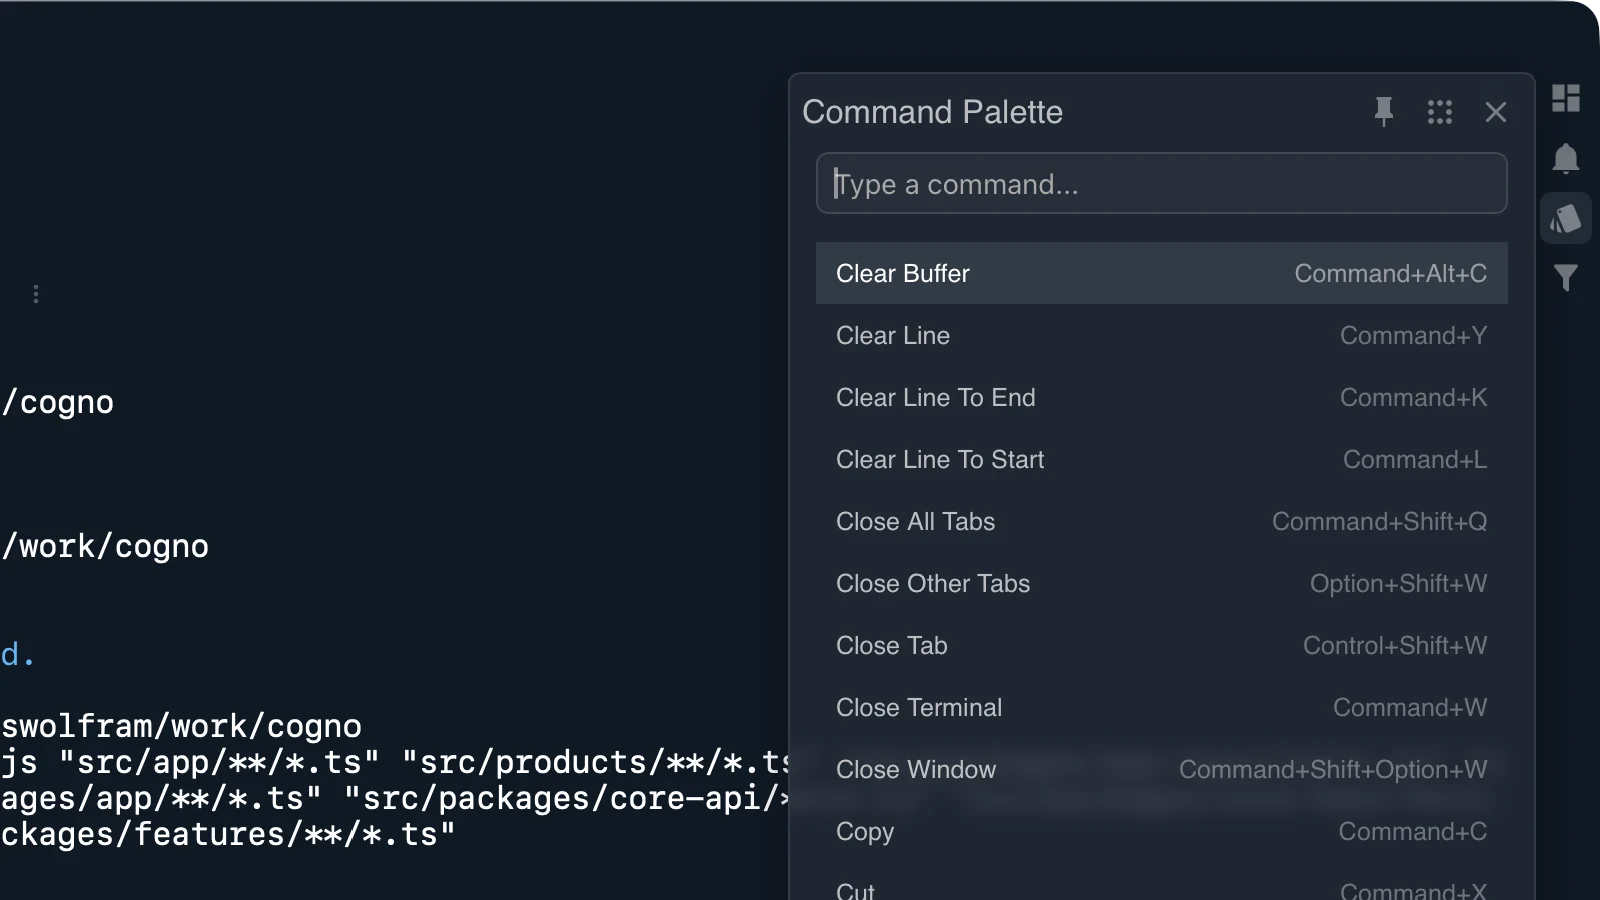This screenshot has width=1600, height=900.
Task: Run Close All Tabs
Action: [x=1160, y=521]
